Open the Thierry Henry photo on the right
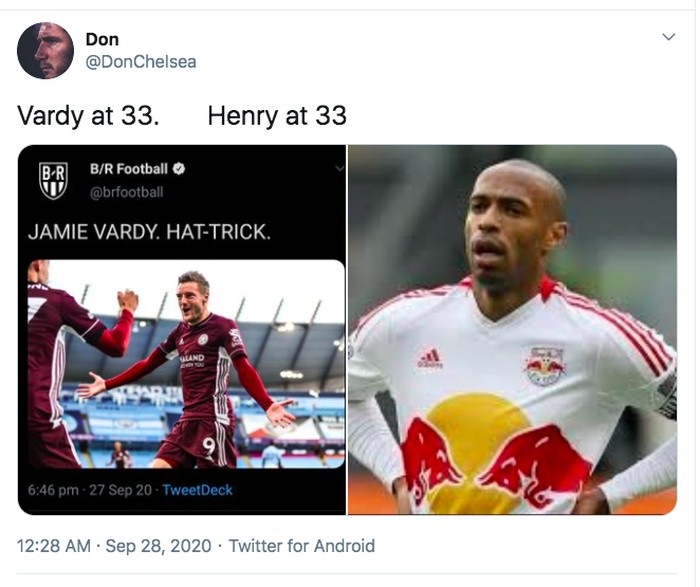Image resolution: width=700 pixels, height=587 pixels. coord(512,330)
